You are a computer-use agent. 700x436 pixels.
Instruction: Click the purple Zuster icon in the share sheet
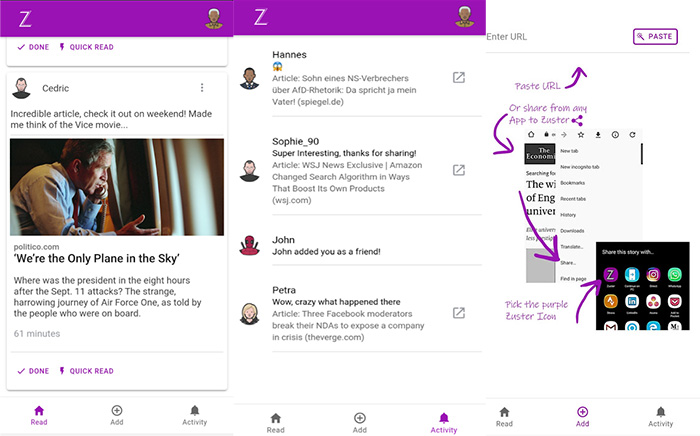(x=610, y=275)
